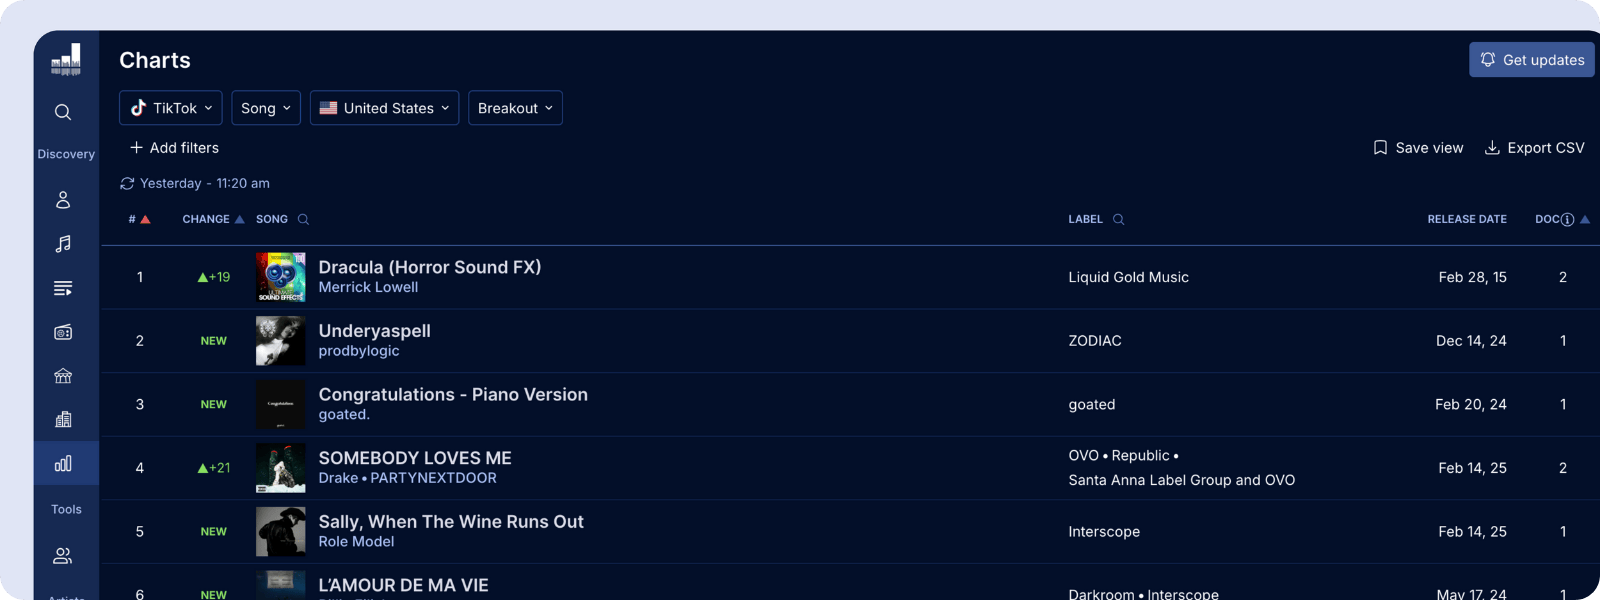This screenshot has width=1600, height=600.
Task: Open Sally, When The Wine Runs Out thumbnail
Action: pos(281,532)
